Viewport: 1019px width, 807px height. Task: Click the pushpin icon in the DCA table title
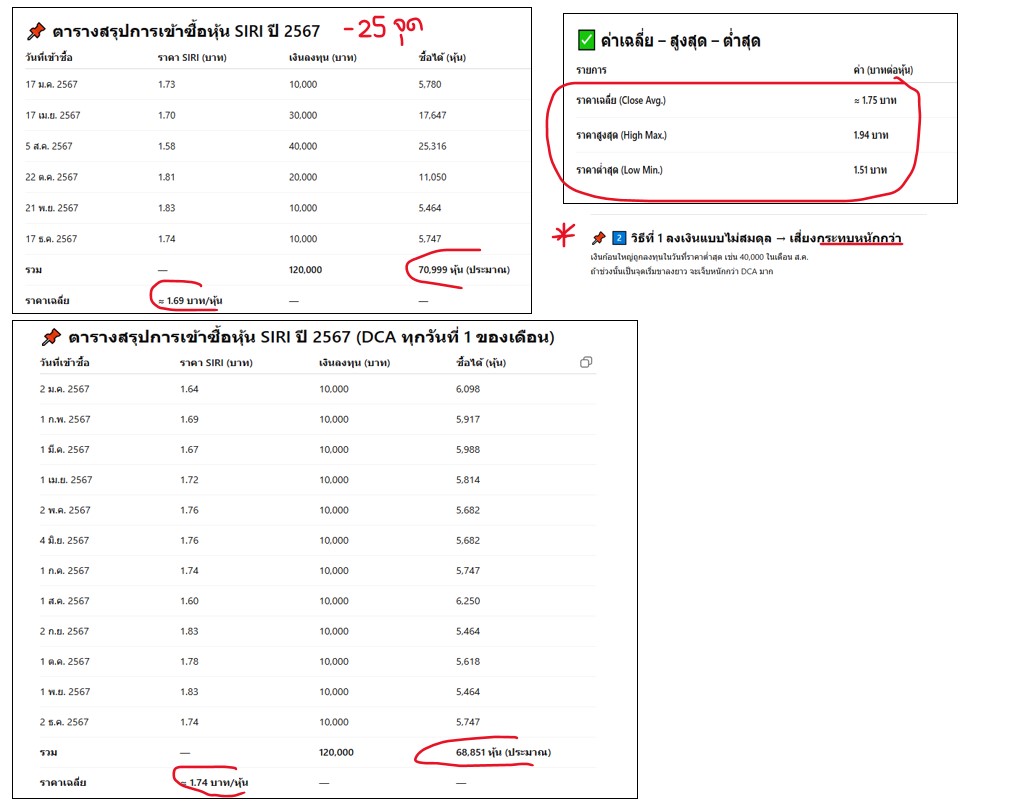(x=50, y=337)
